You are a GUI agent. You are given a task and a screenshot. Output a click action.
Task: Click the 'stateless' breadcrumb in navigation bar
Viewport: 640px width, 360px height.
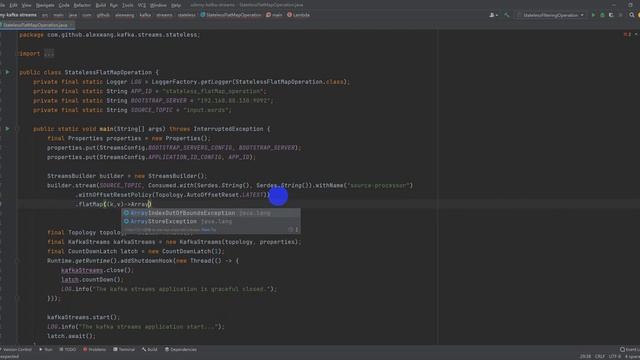tap(187, 15)
